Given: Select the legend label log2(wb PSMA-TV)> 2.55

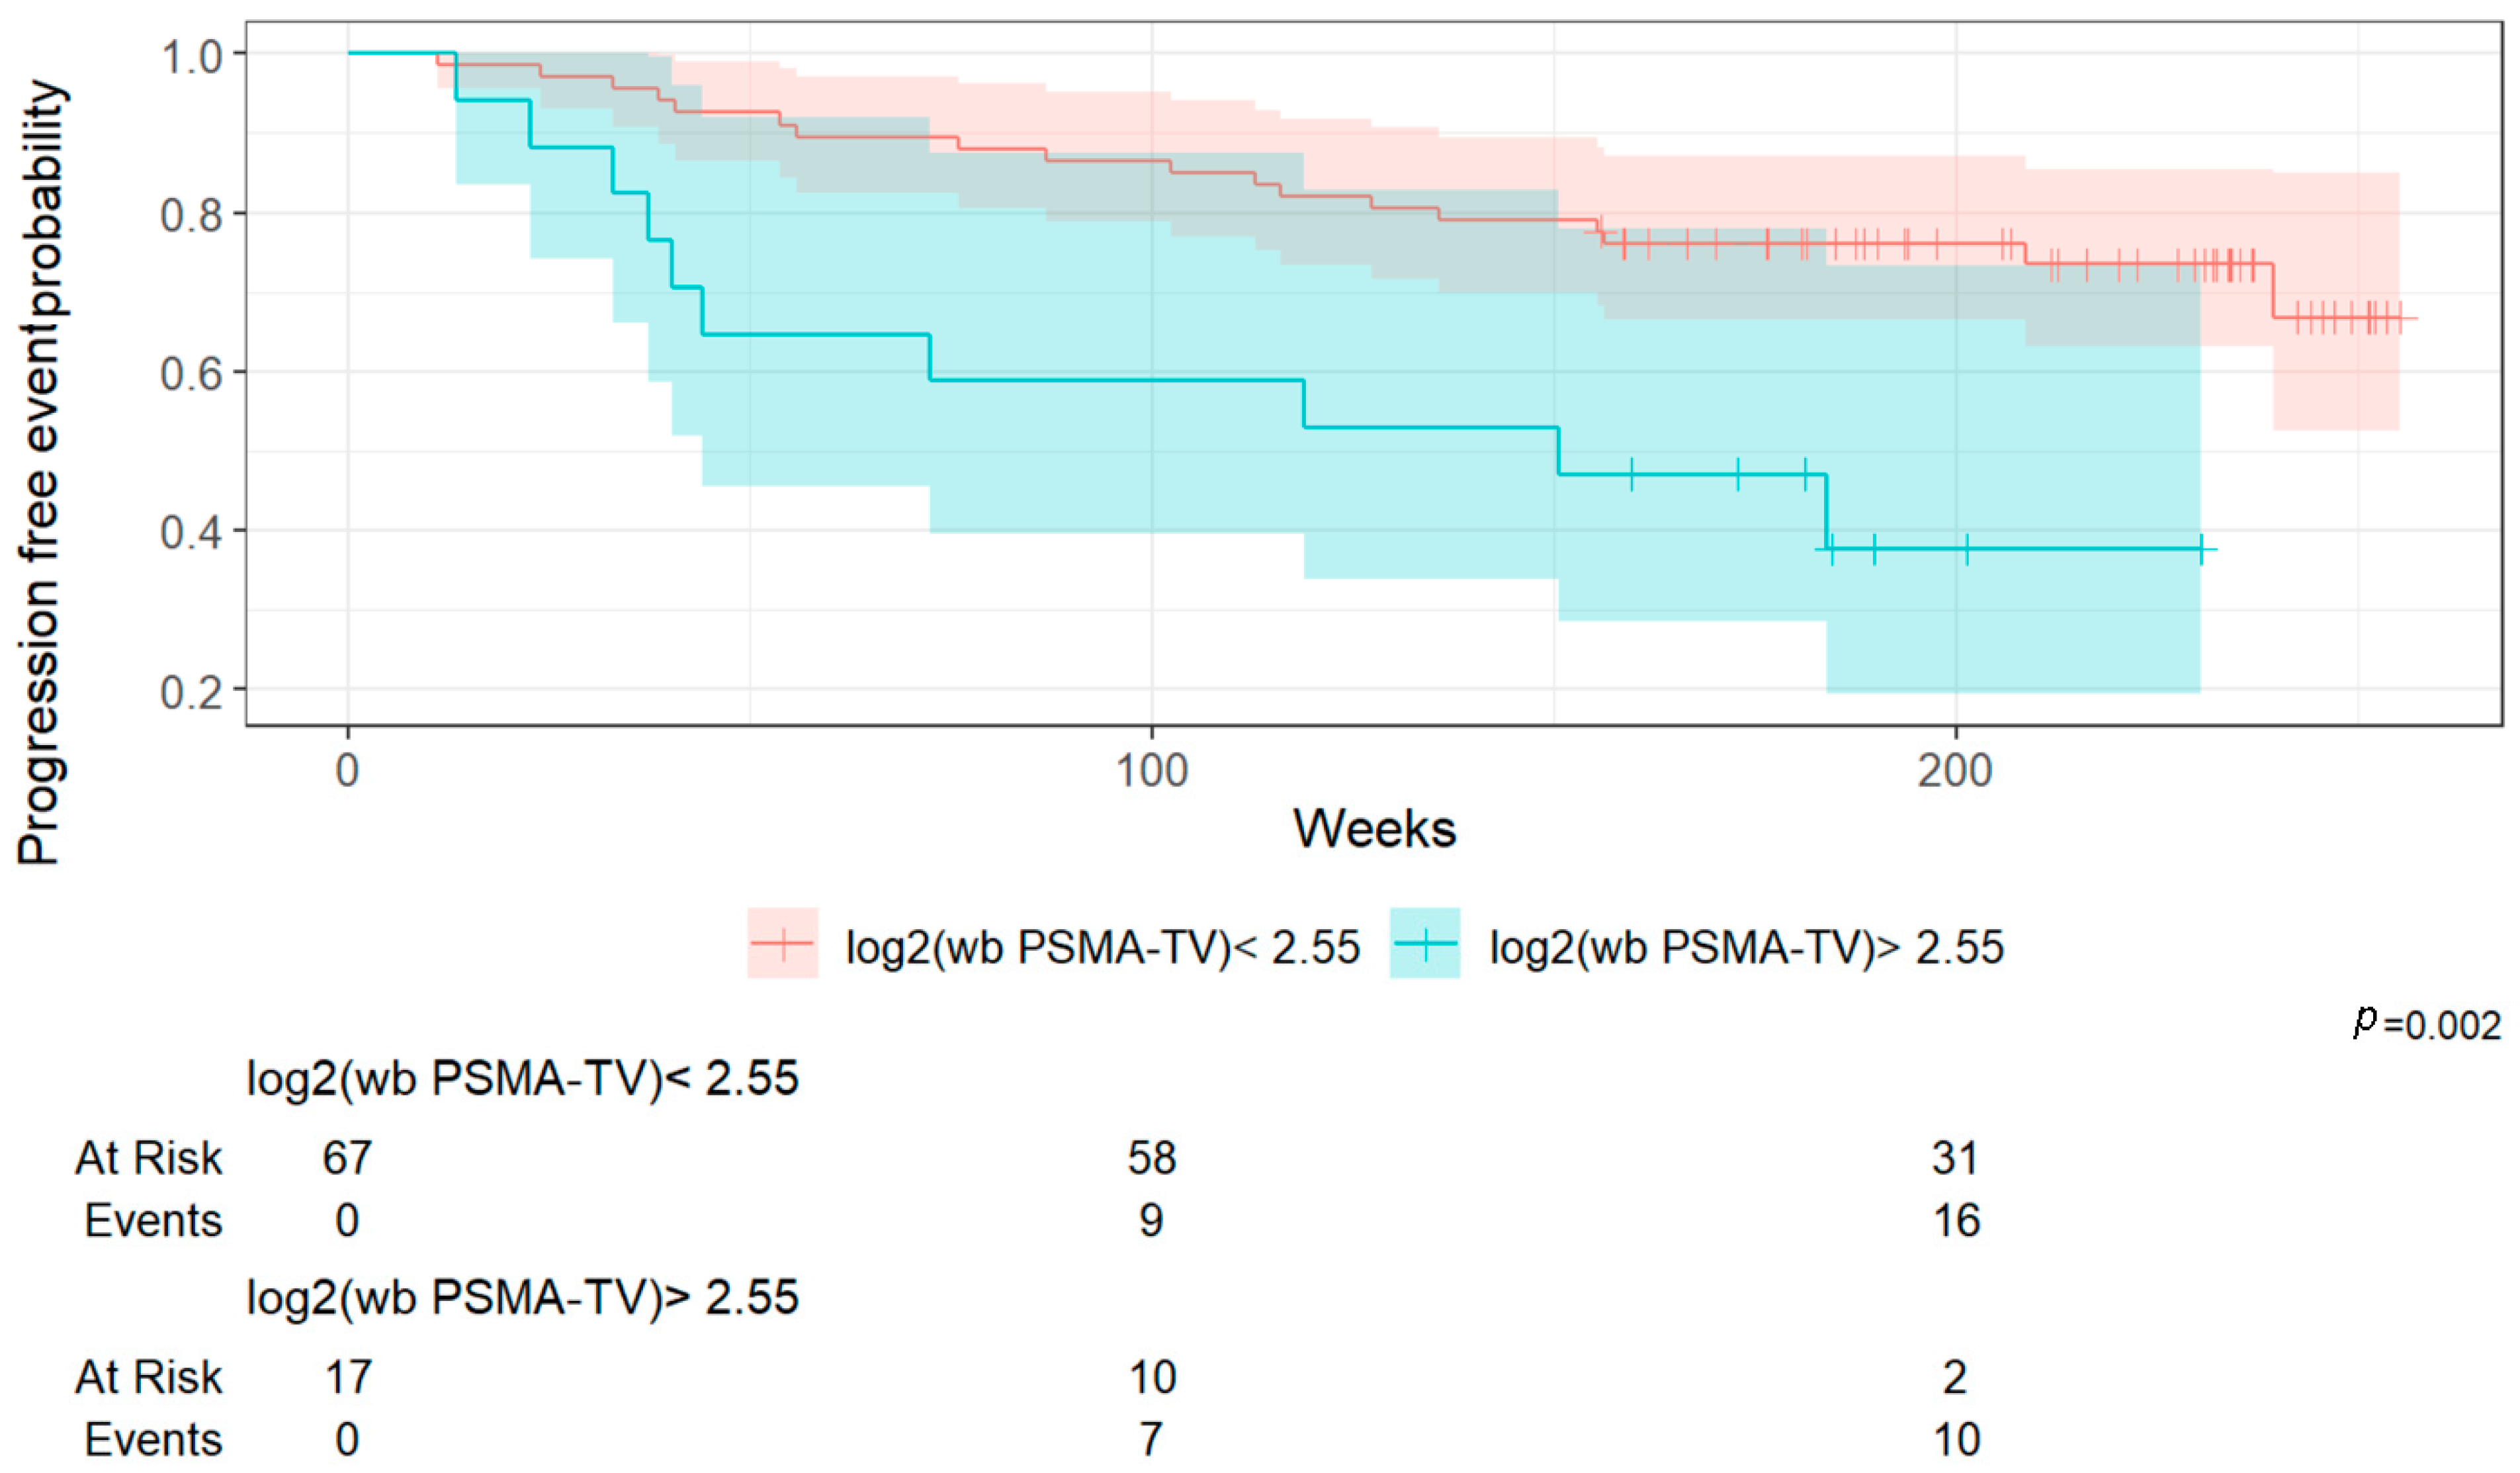Looking at the screenshot, I should [1746, 947].
